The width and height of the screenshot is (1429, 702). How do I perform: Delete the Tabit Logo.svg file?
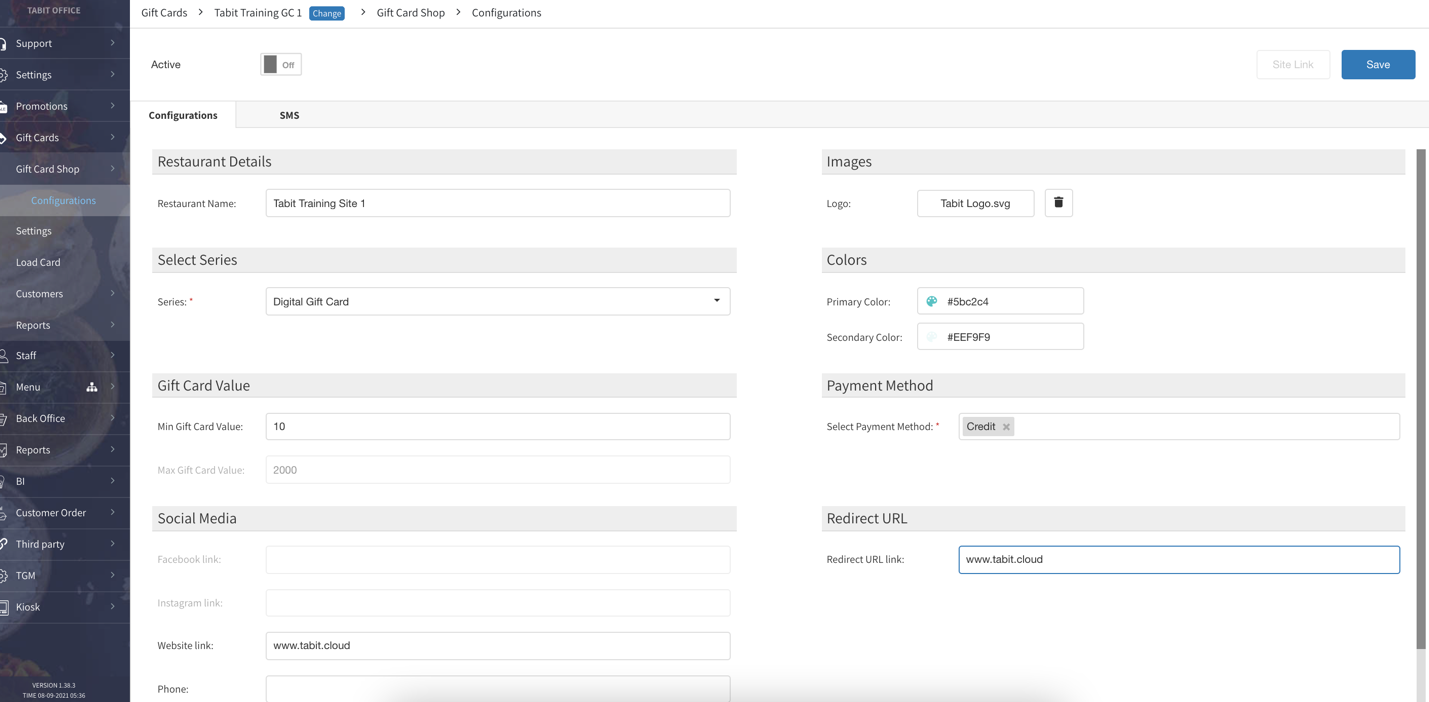(x=1058, y=203)
